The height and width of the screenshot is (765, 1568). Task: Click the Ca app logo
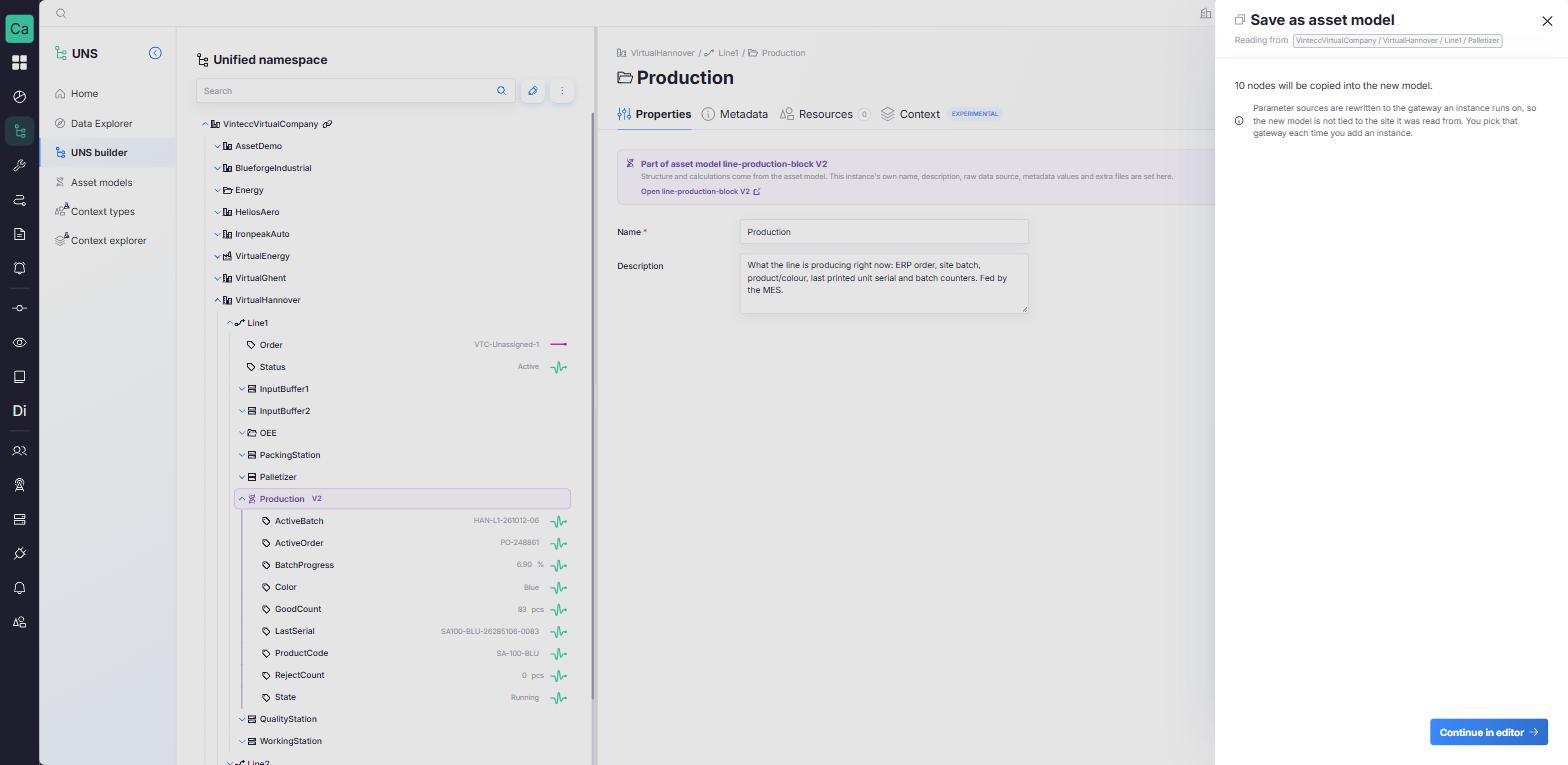(x=19, y=28)
